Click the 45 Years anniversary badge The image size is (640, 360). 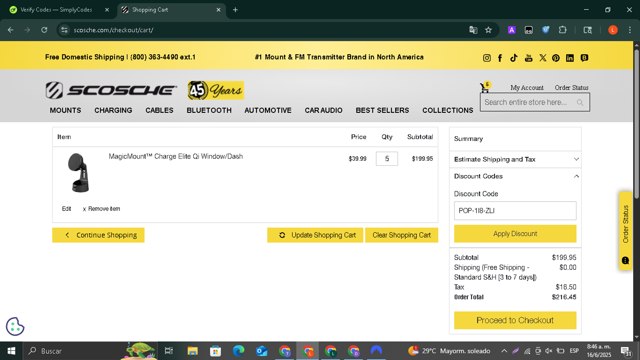point(216,90)
